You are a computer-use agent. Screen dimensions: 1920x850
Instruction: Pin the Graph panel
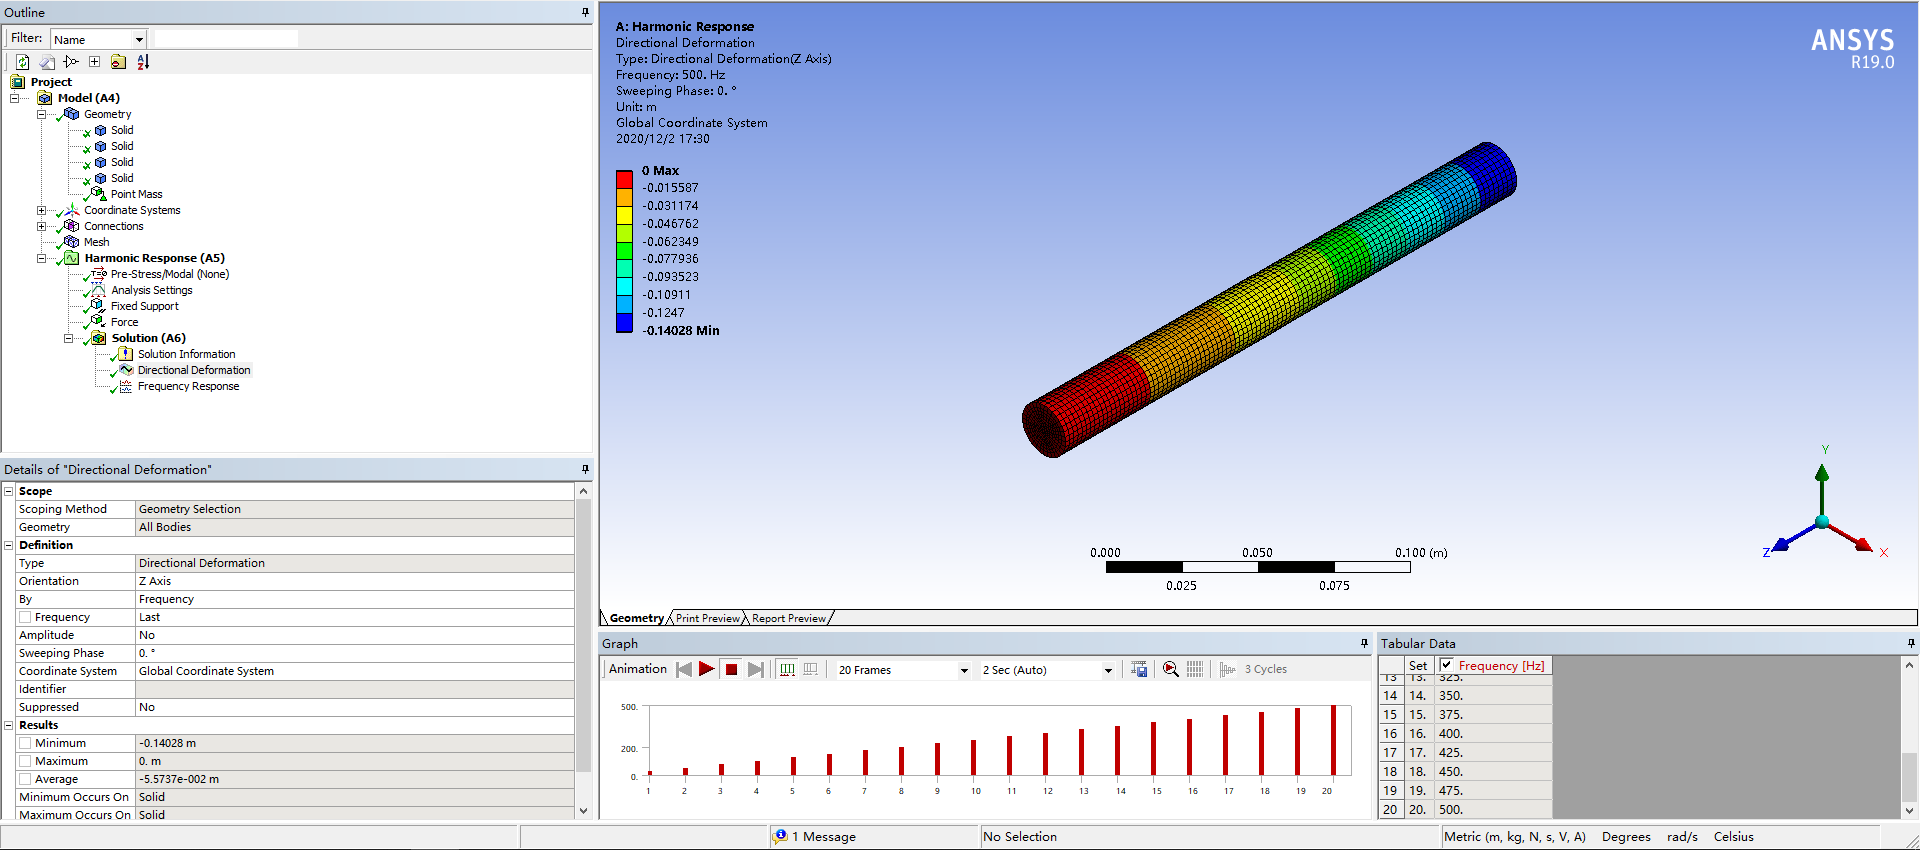click(1364, 643)
